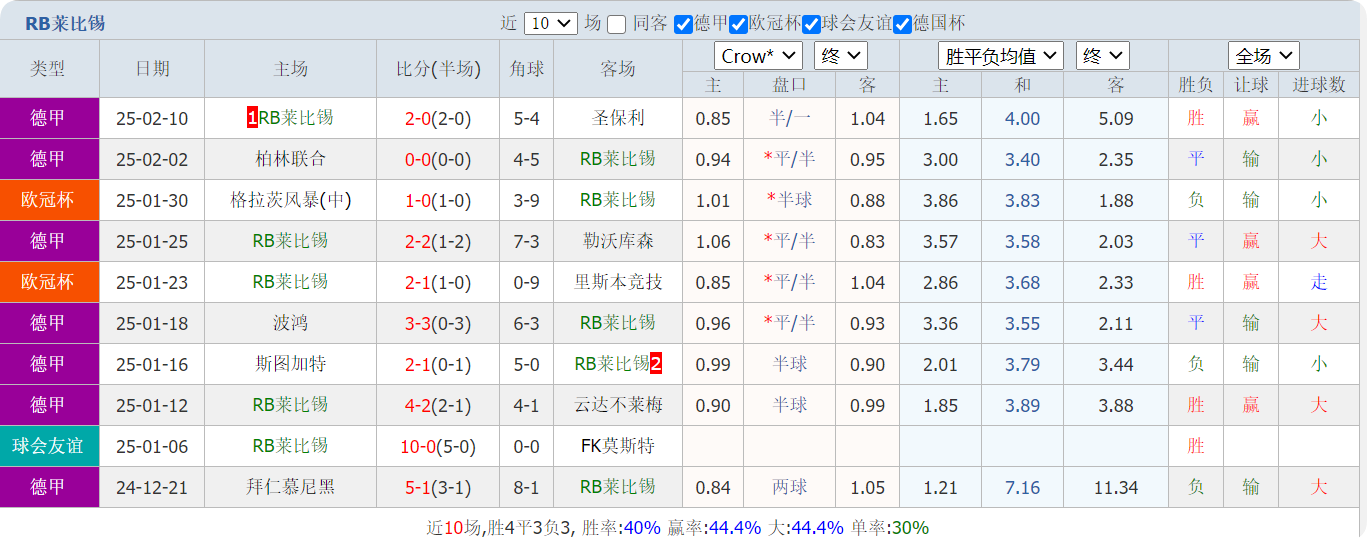Click the 比分(半场) column header
The width and height of the screenshot is (1367, 540).
pyautogui.click(x=438, y=69)
